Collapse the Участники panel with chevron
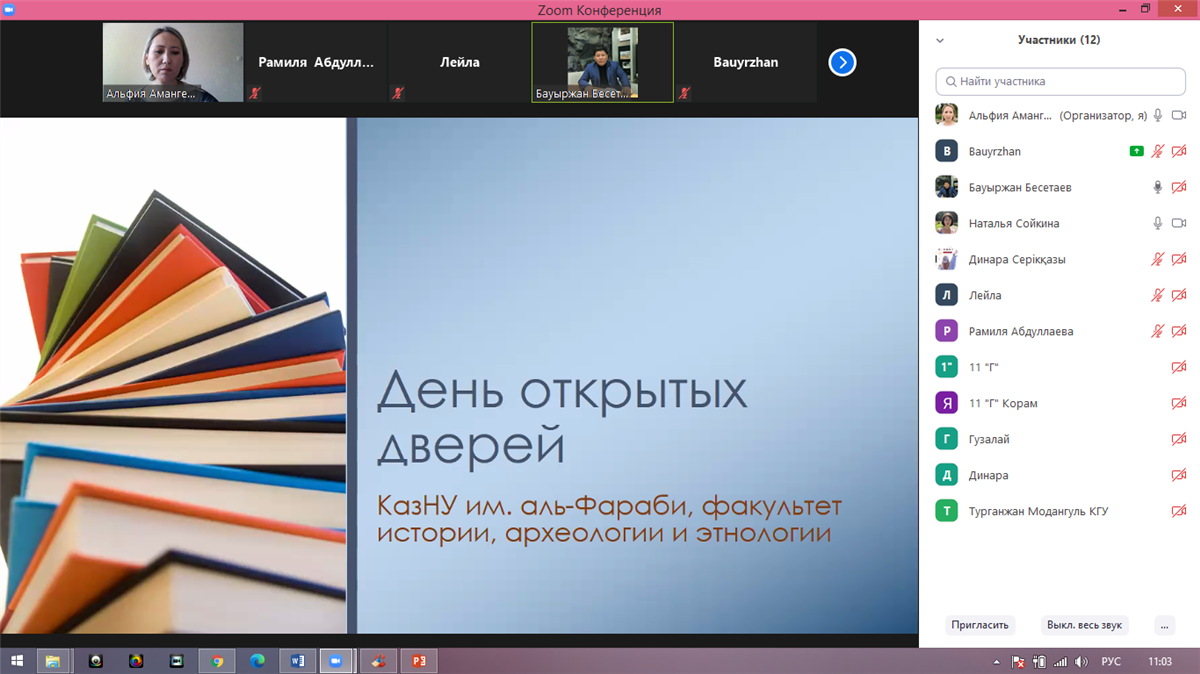 coord(939,41)
